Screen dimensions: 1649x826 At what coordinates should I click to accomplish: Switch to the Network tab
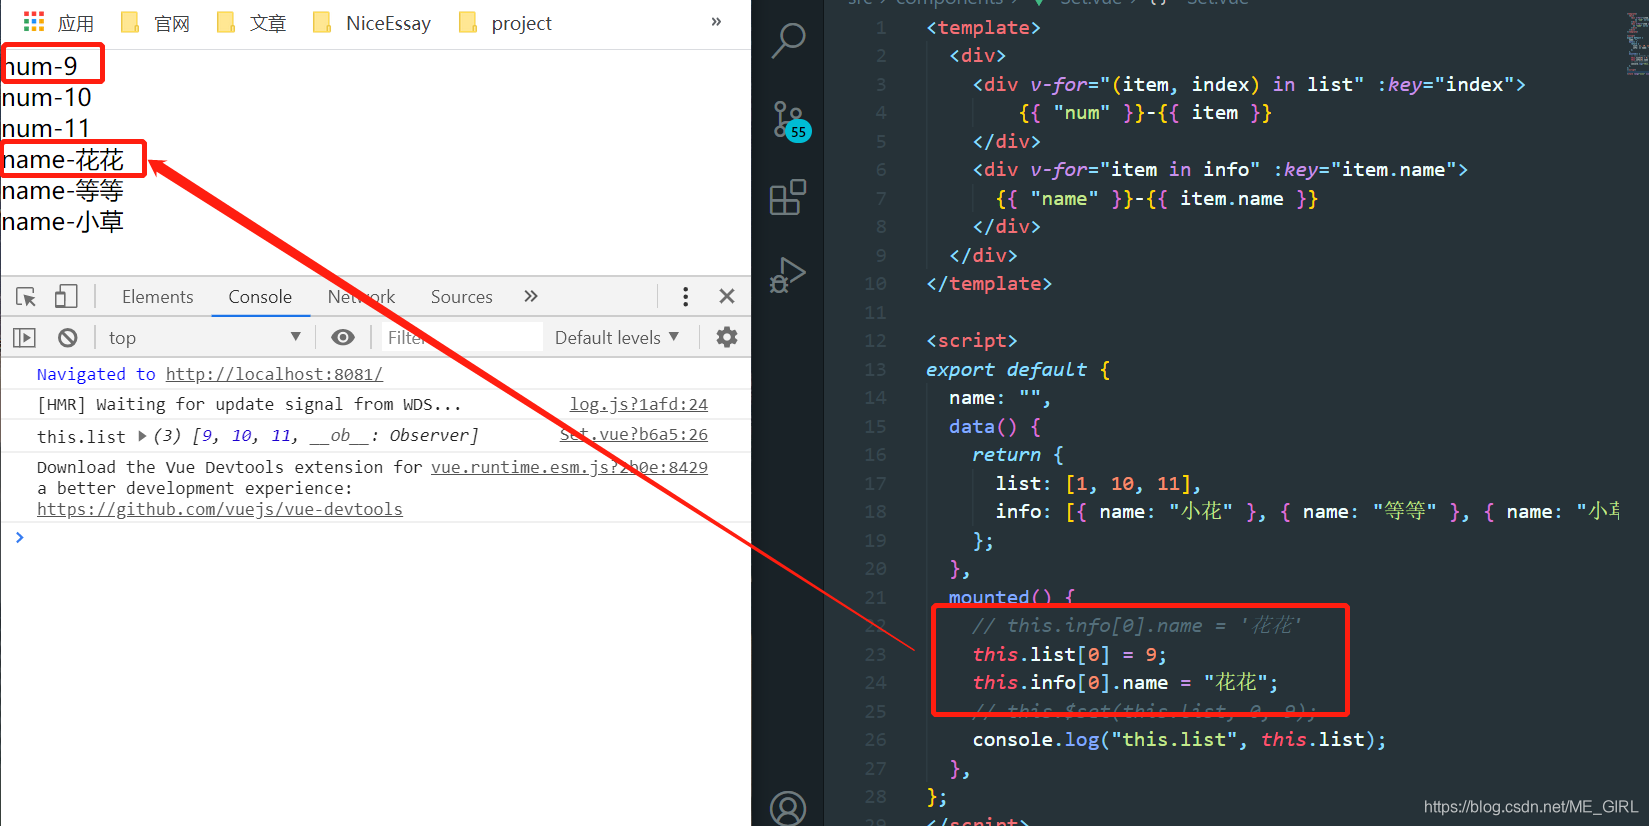pos(361,297)
